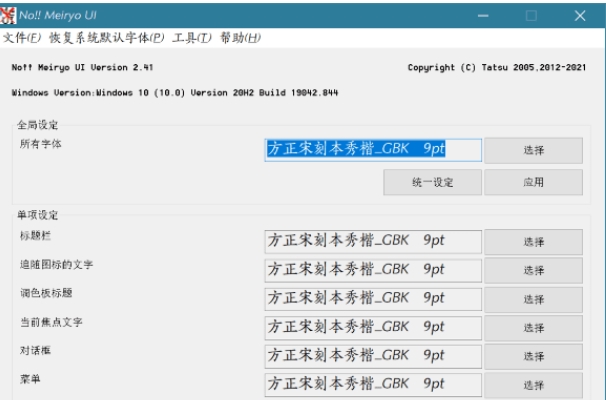Select font via 选择 for 追随图标的文字

533,271
